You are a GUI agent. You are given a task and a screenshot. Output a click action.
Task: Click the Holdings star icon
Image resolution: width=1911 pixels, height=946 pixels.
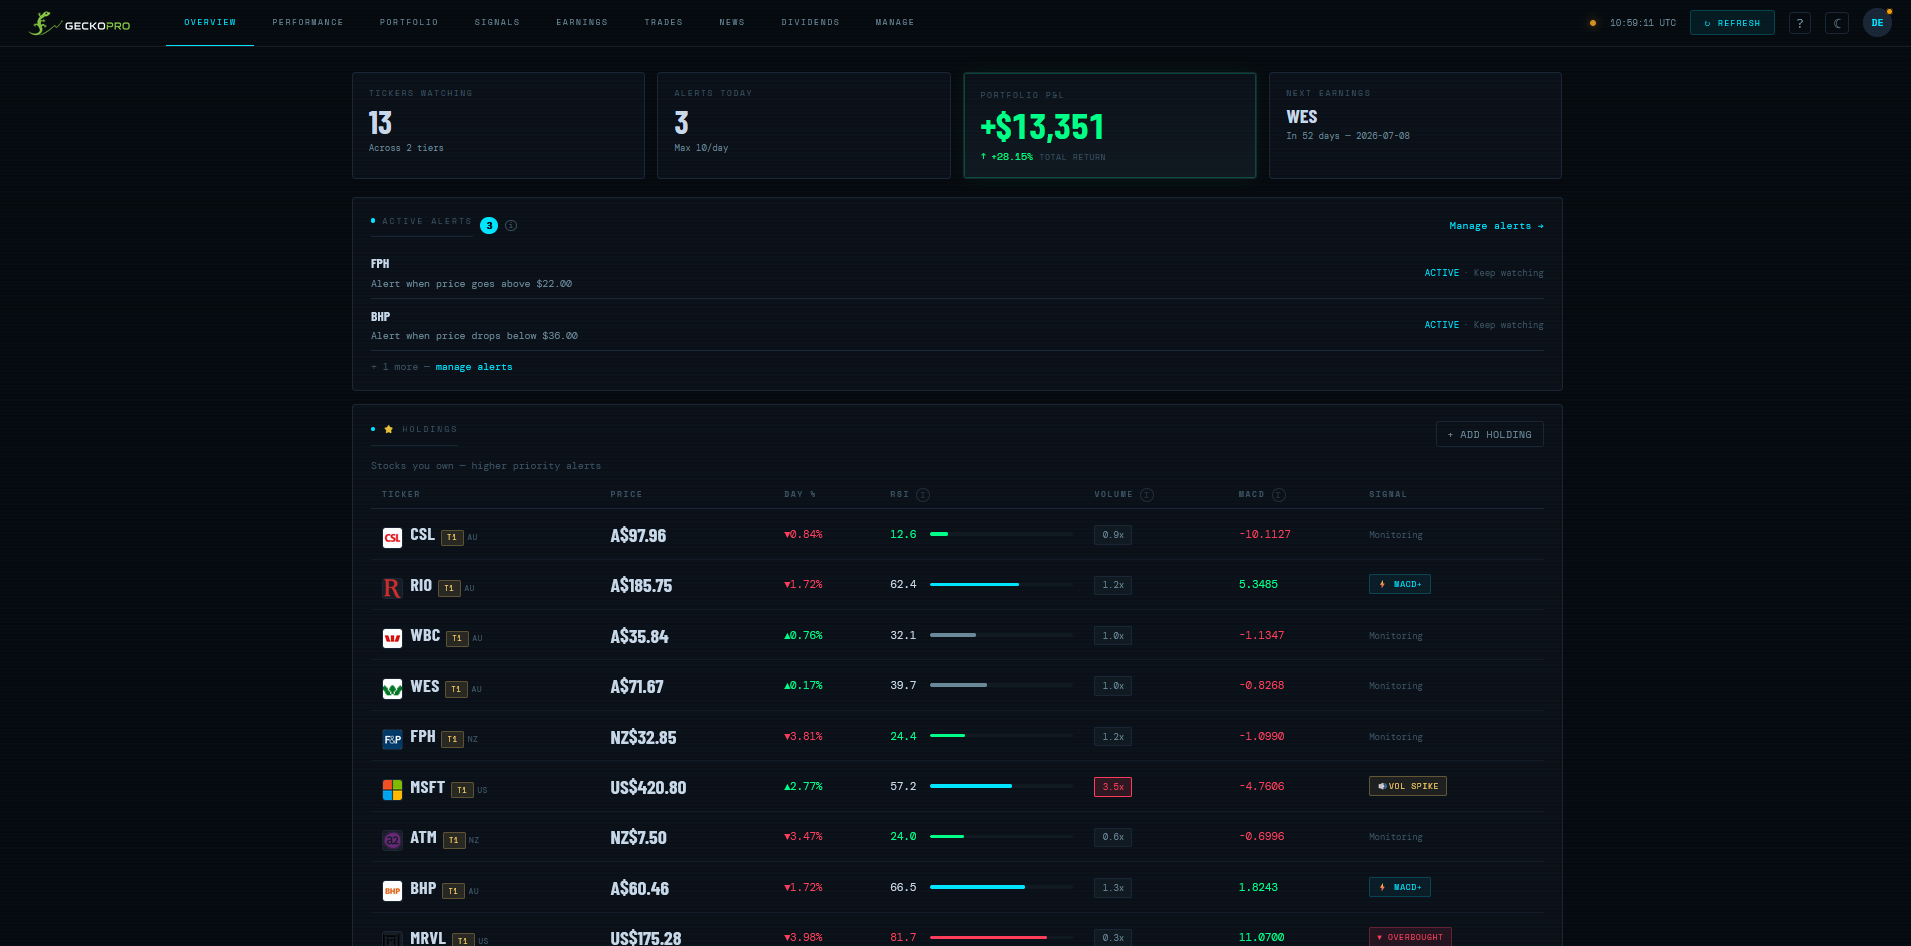[389, 429]
